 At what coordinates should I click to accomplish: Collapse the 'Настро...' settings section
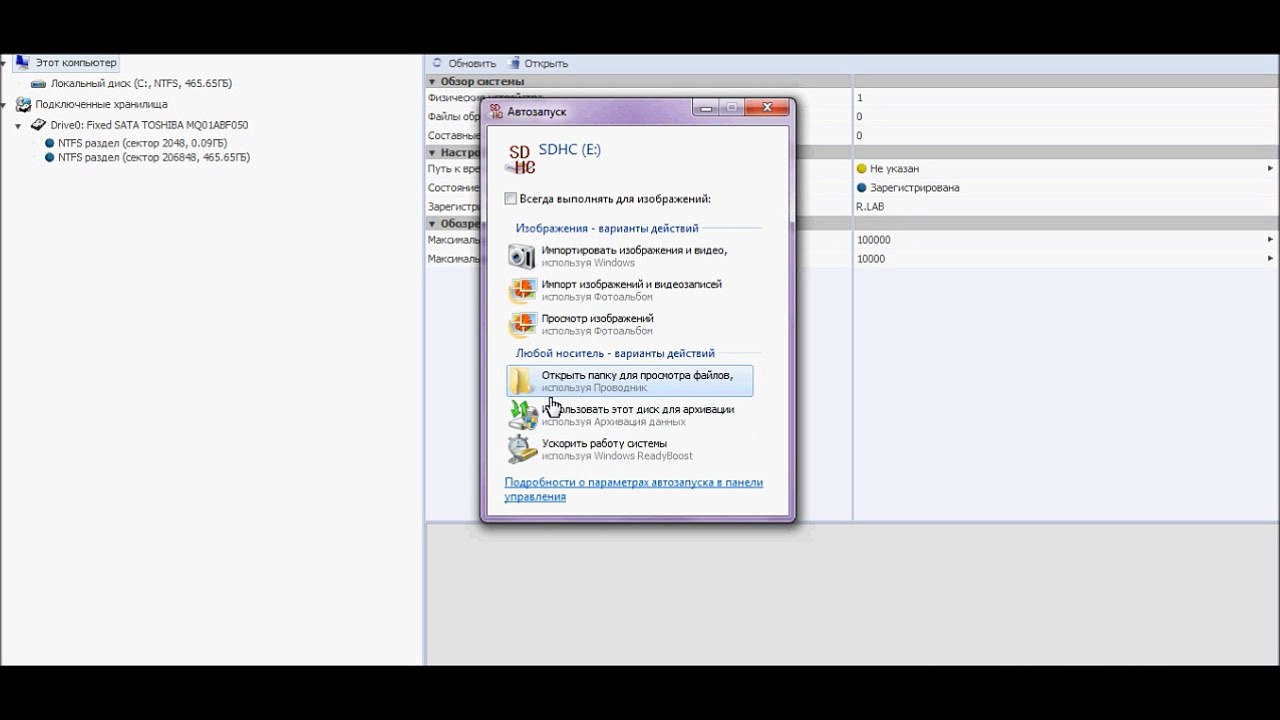(432, 153)
